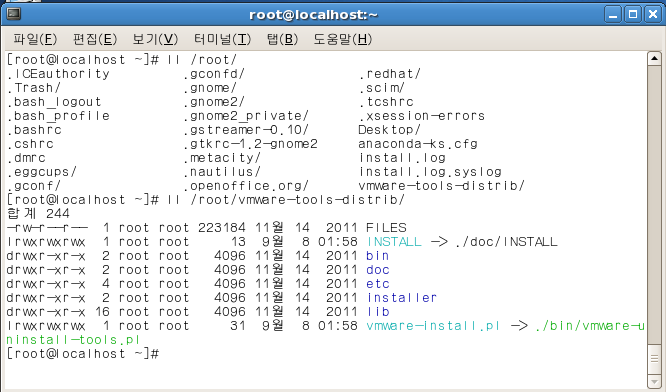Click the scrollbar up arrow
The height and width of the screenshot is (392, 666).
coord(654,59)
